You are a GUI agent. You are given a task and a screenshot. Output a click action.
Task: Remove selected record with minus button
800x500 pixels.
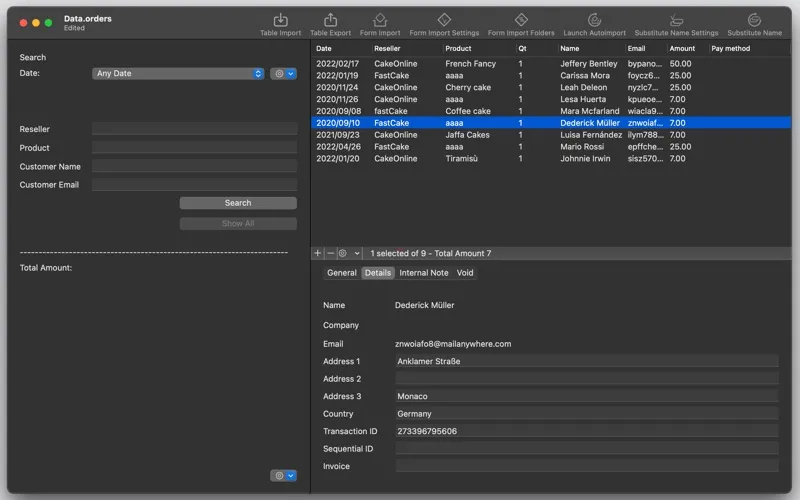point(331,254)
